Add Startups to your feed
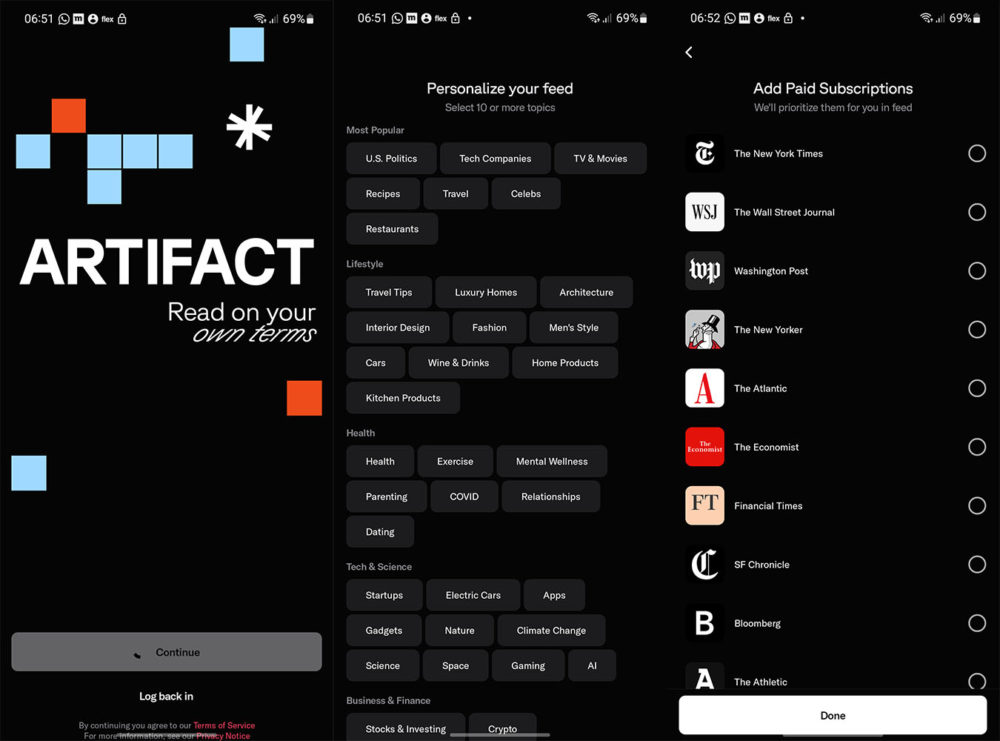Screen dimensions: 1000x741 pyautogui.click(x=384, y=596)
